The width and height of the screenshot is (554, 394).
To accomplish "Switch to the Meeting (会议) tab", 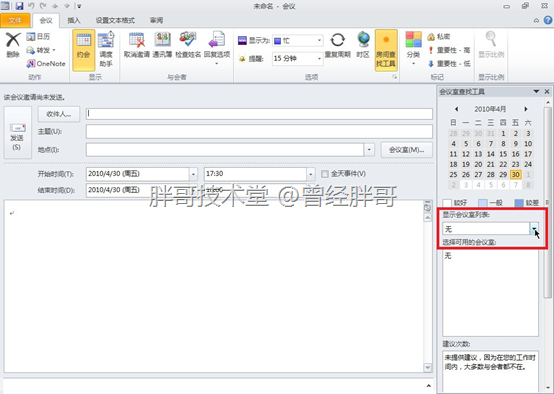I will (x=46, y=20).
